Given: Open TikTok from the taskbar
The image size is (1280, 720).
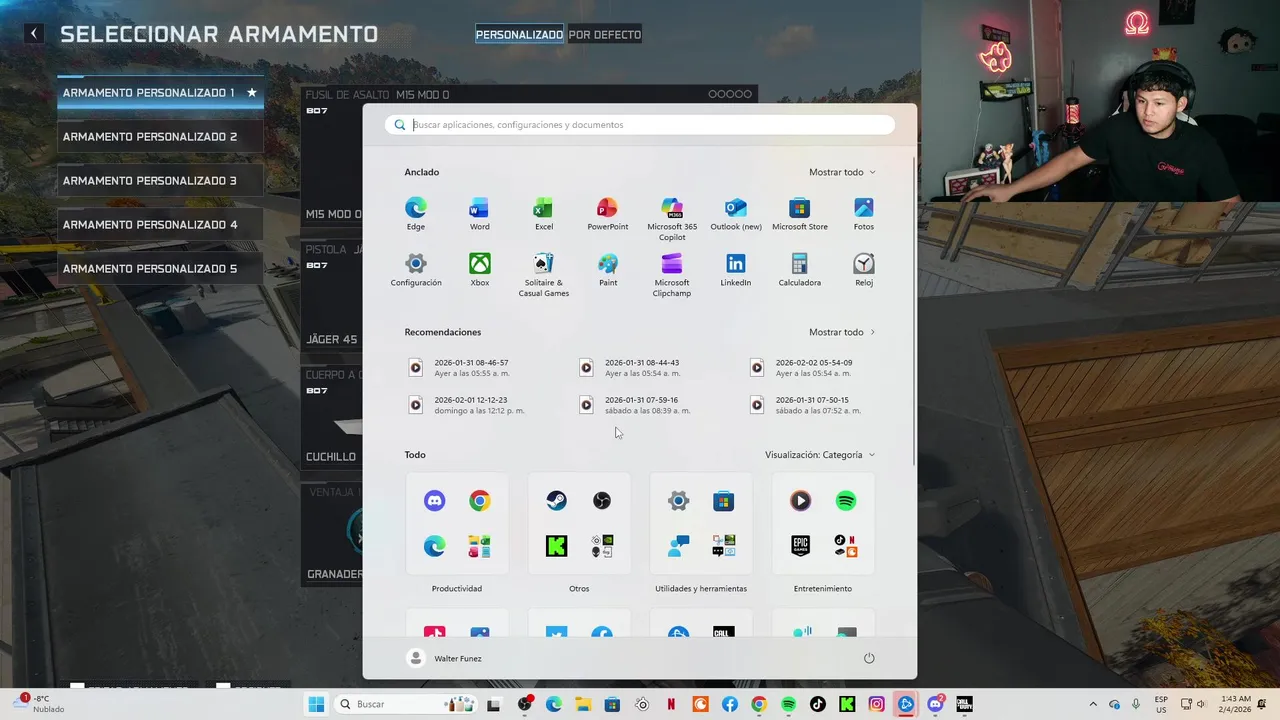Looking at the screenshot, I should (818, 704).
